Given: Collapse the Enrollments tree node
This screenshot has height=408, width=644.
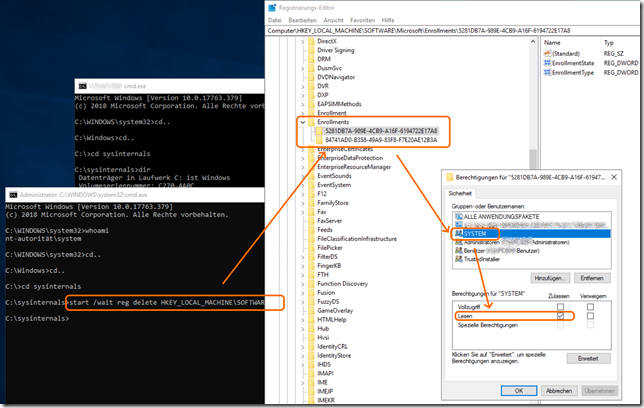Looking at the screenshot, I should coord(305,122).
